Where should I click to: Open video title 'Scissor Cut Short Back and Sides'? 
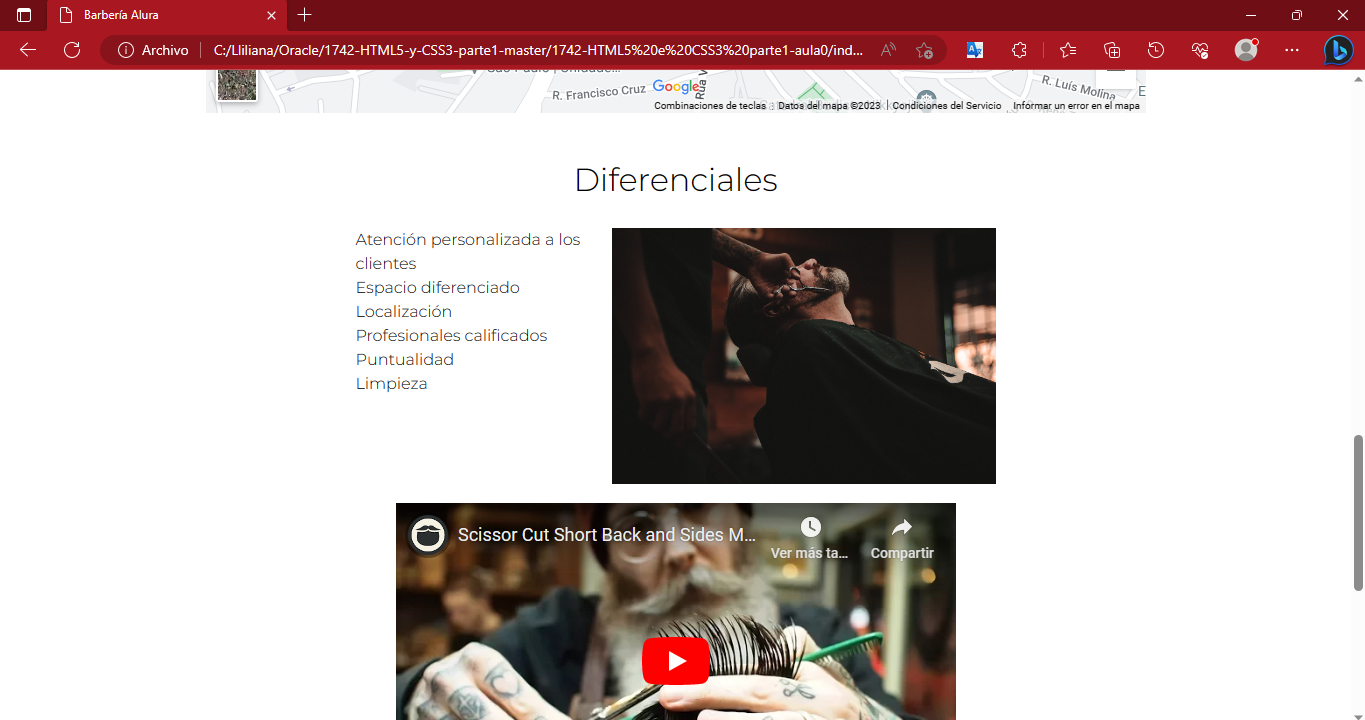coord(607,535)
